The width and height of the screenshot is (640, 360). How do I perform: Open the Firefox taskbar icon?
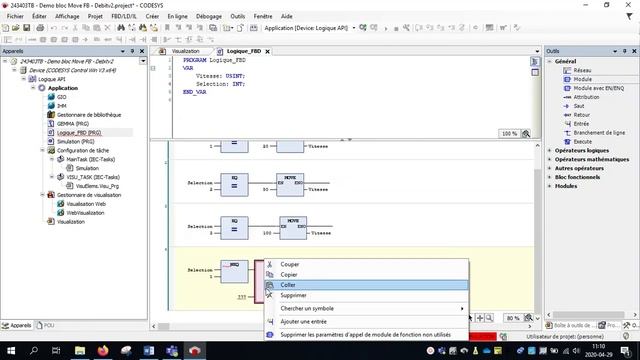pyautogui.click(x=103, y=351)
